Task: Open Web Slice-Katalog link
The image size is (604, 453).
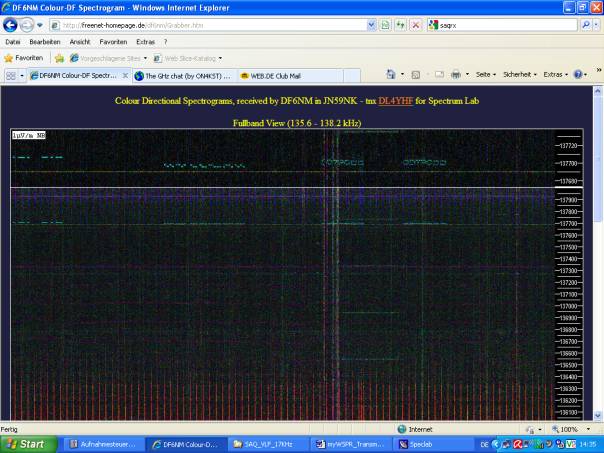Action: (x=188, y=58)
